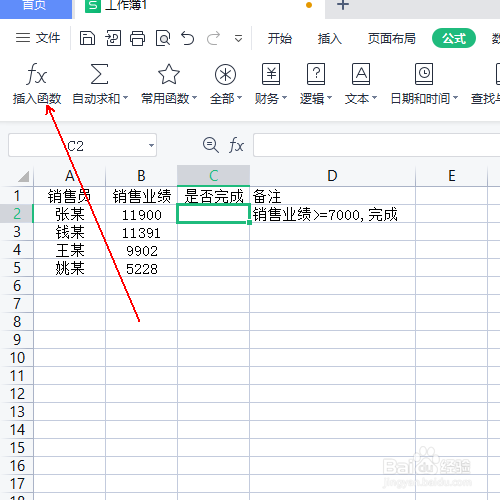Select column B header

point(141,175)
